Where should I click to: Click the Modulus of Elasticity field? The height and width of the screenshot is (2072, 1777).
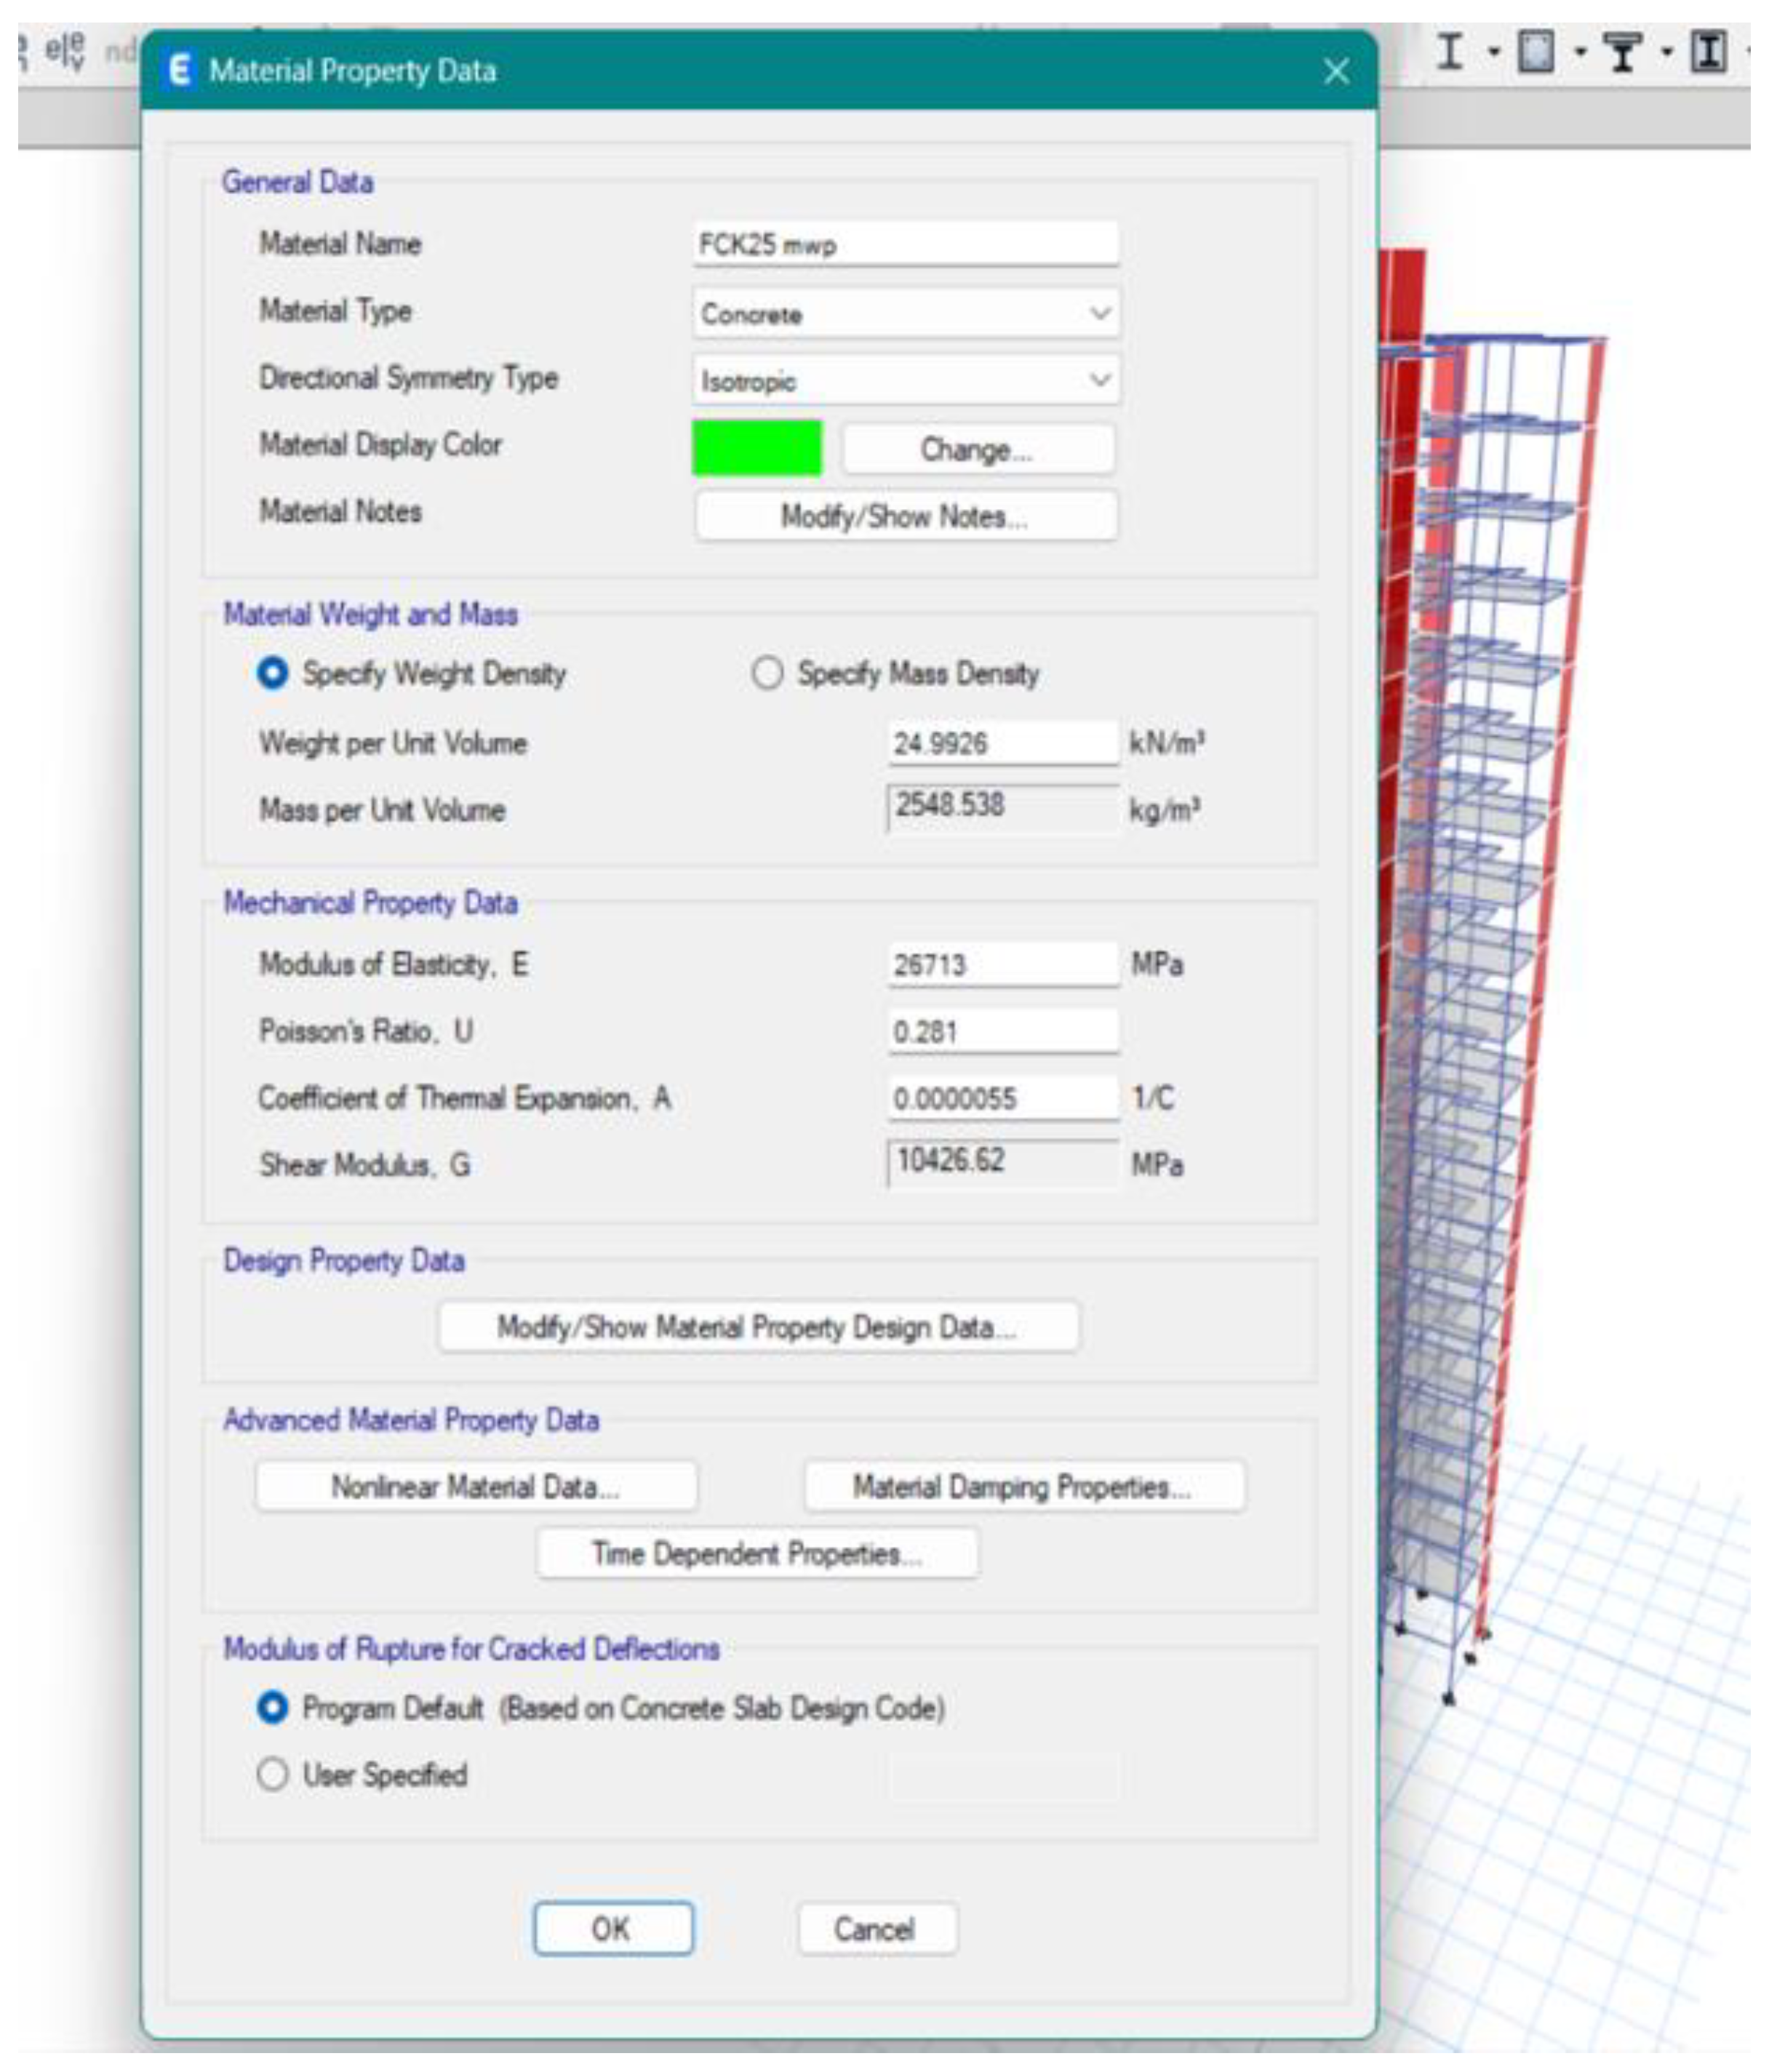(x=1002, y=964)
